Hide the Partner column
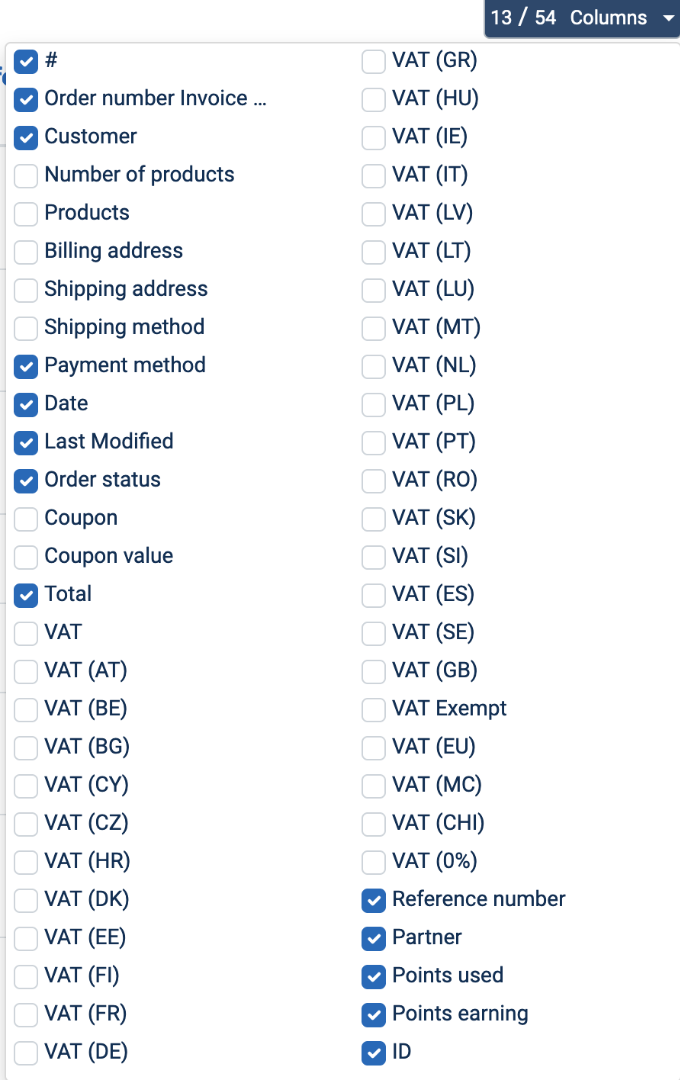Viewport: 680px width, 1080px height. tap(373, 938)
